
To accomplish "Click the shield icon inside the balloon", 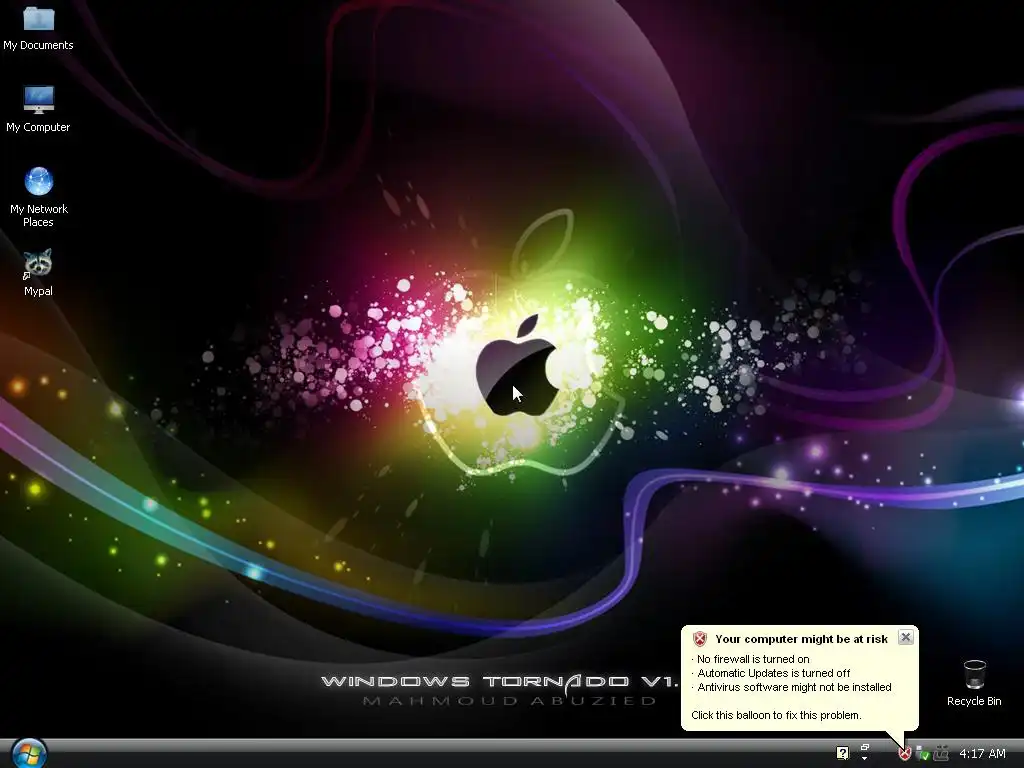I will 699,639.
